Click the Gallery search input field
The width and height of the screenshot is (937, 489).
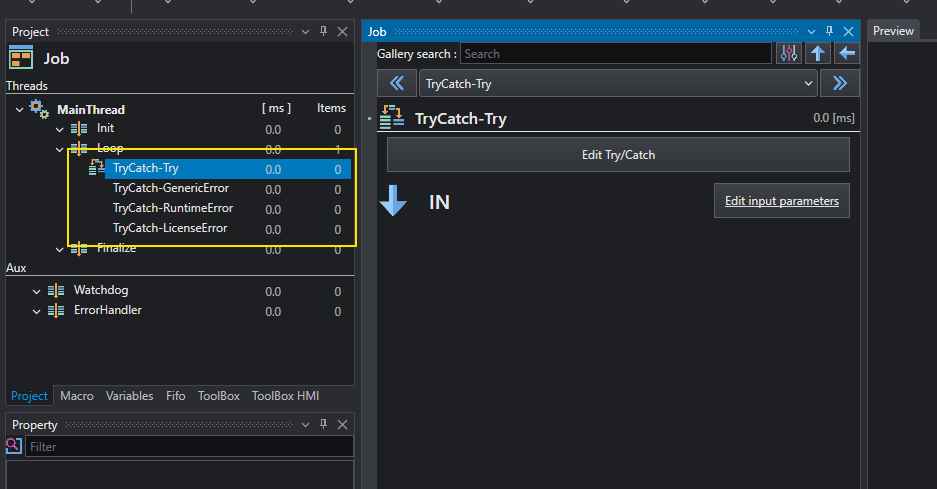click(x=616, y=54)
